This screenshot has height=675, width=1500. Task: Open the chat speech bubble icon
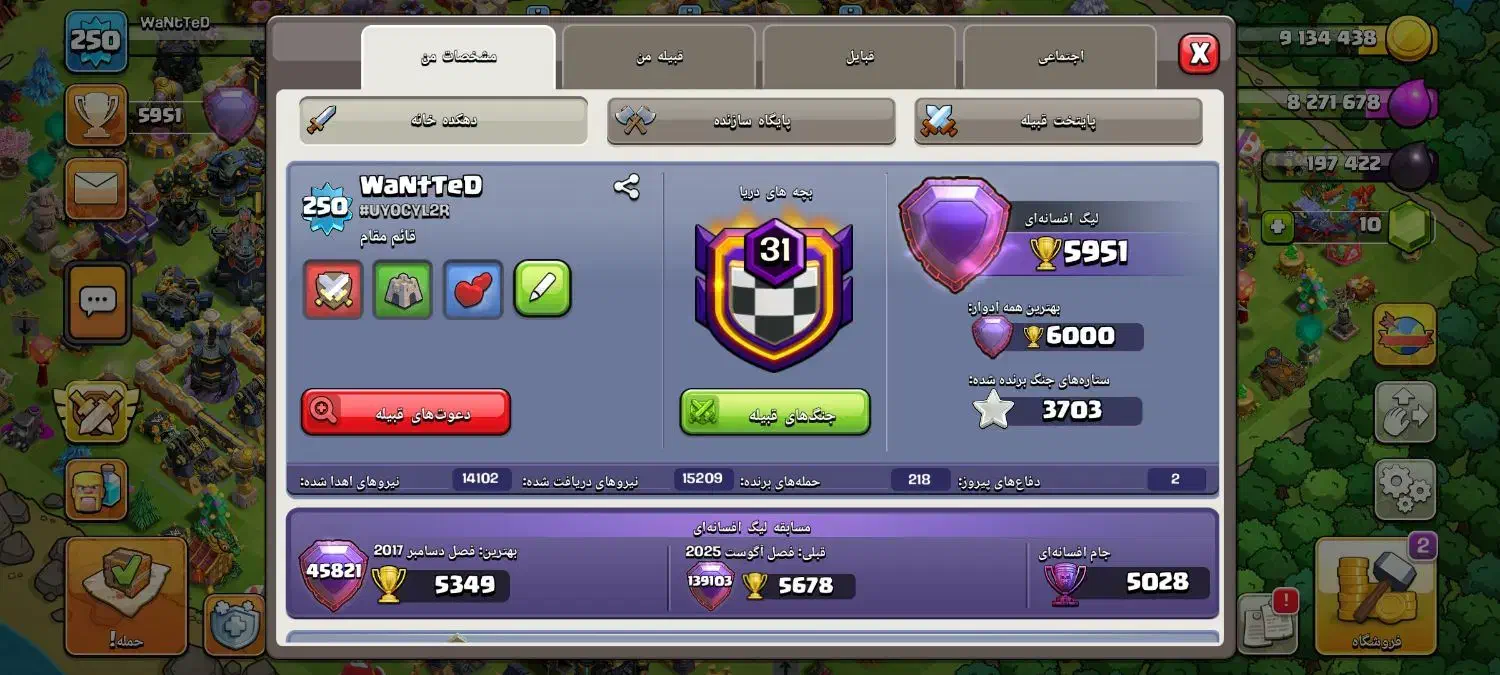point(97,301)
